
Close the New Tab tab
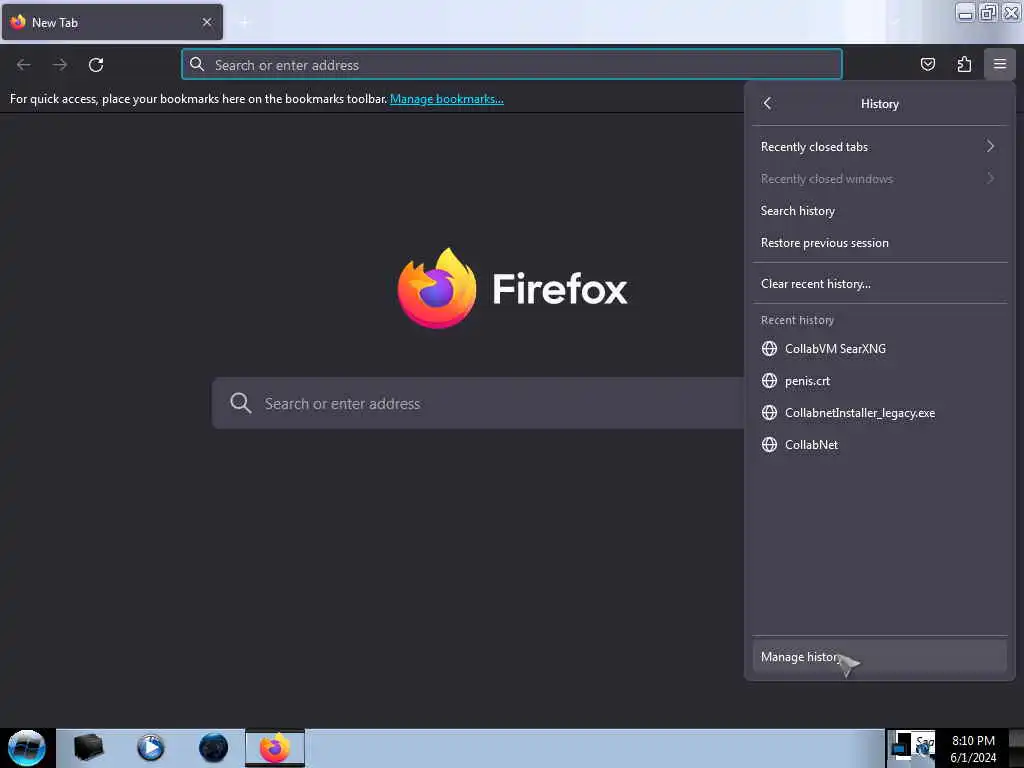coord(207,22)
